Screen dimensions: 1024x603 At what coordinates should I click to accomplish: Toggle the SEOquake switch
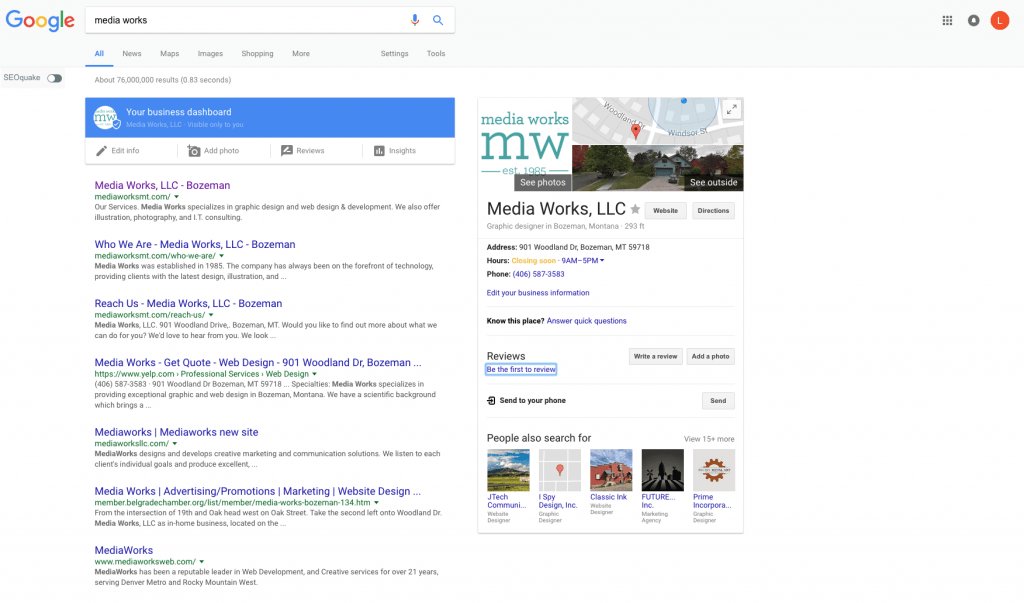(x=54, y=78)
